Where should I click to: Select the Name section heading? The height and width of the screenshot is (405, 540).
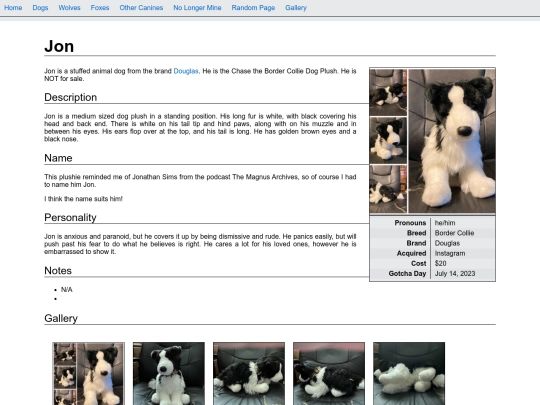click(x=58, y=158)
